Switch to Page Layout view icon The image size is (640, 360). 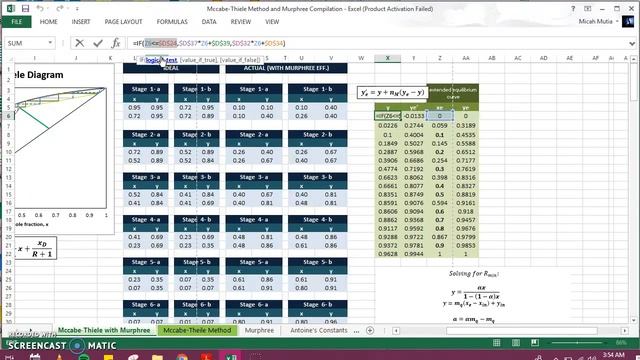516,343
